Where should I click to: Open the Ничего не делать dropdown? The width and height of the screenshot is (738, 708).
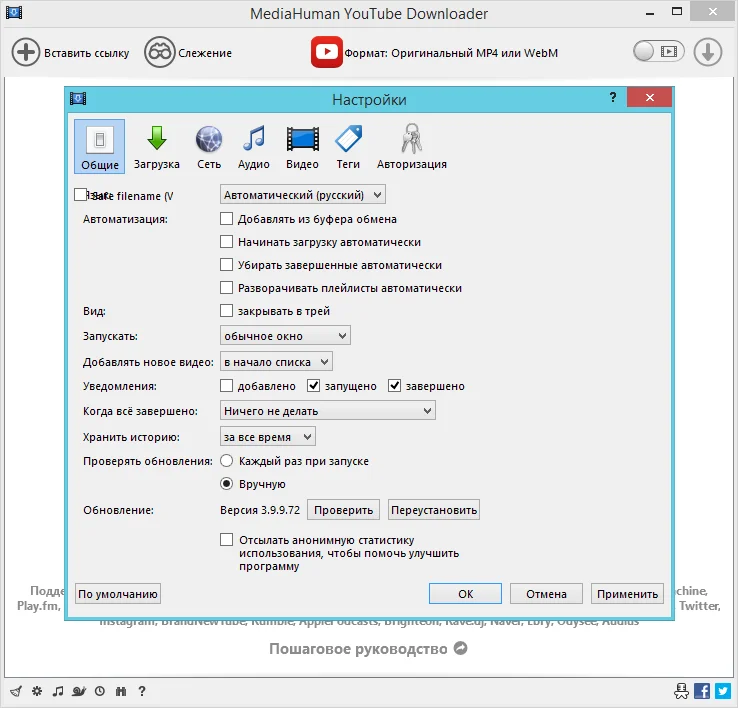click(328, 411)
